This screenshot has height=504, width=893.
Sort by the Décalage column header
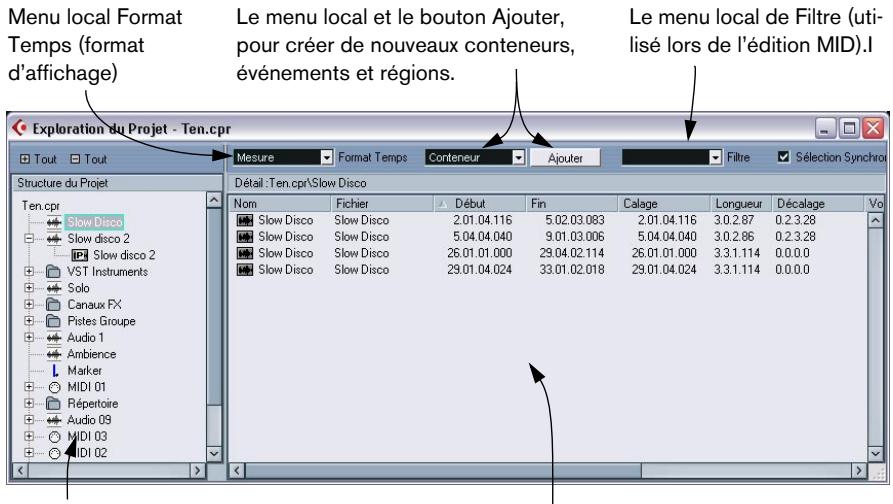(818, 203)
